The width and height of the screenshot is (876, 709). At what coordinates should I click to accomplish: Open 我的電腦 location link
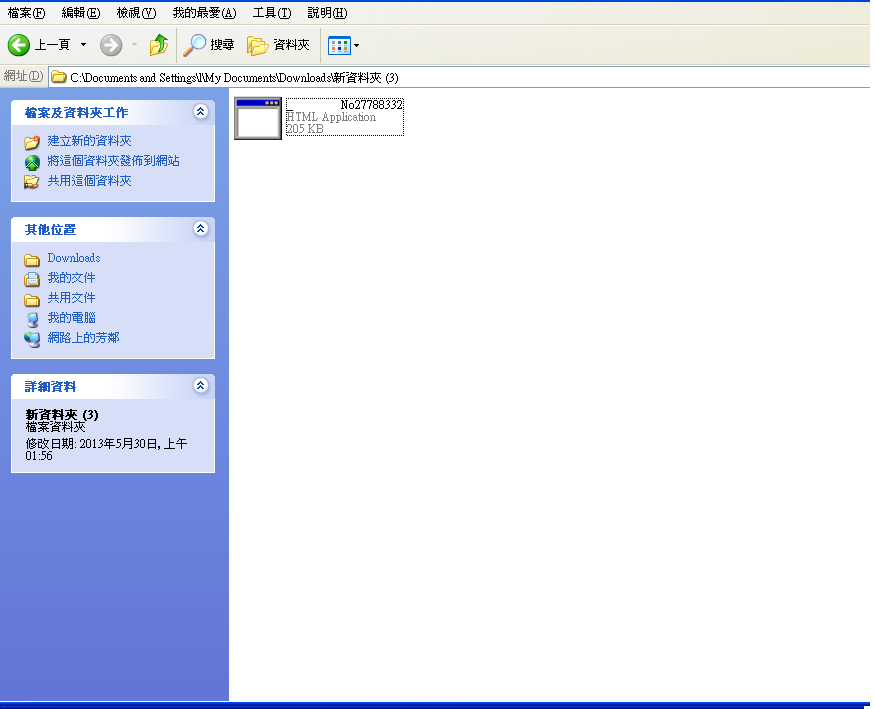point(71,318)
